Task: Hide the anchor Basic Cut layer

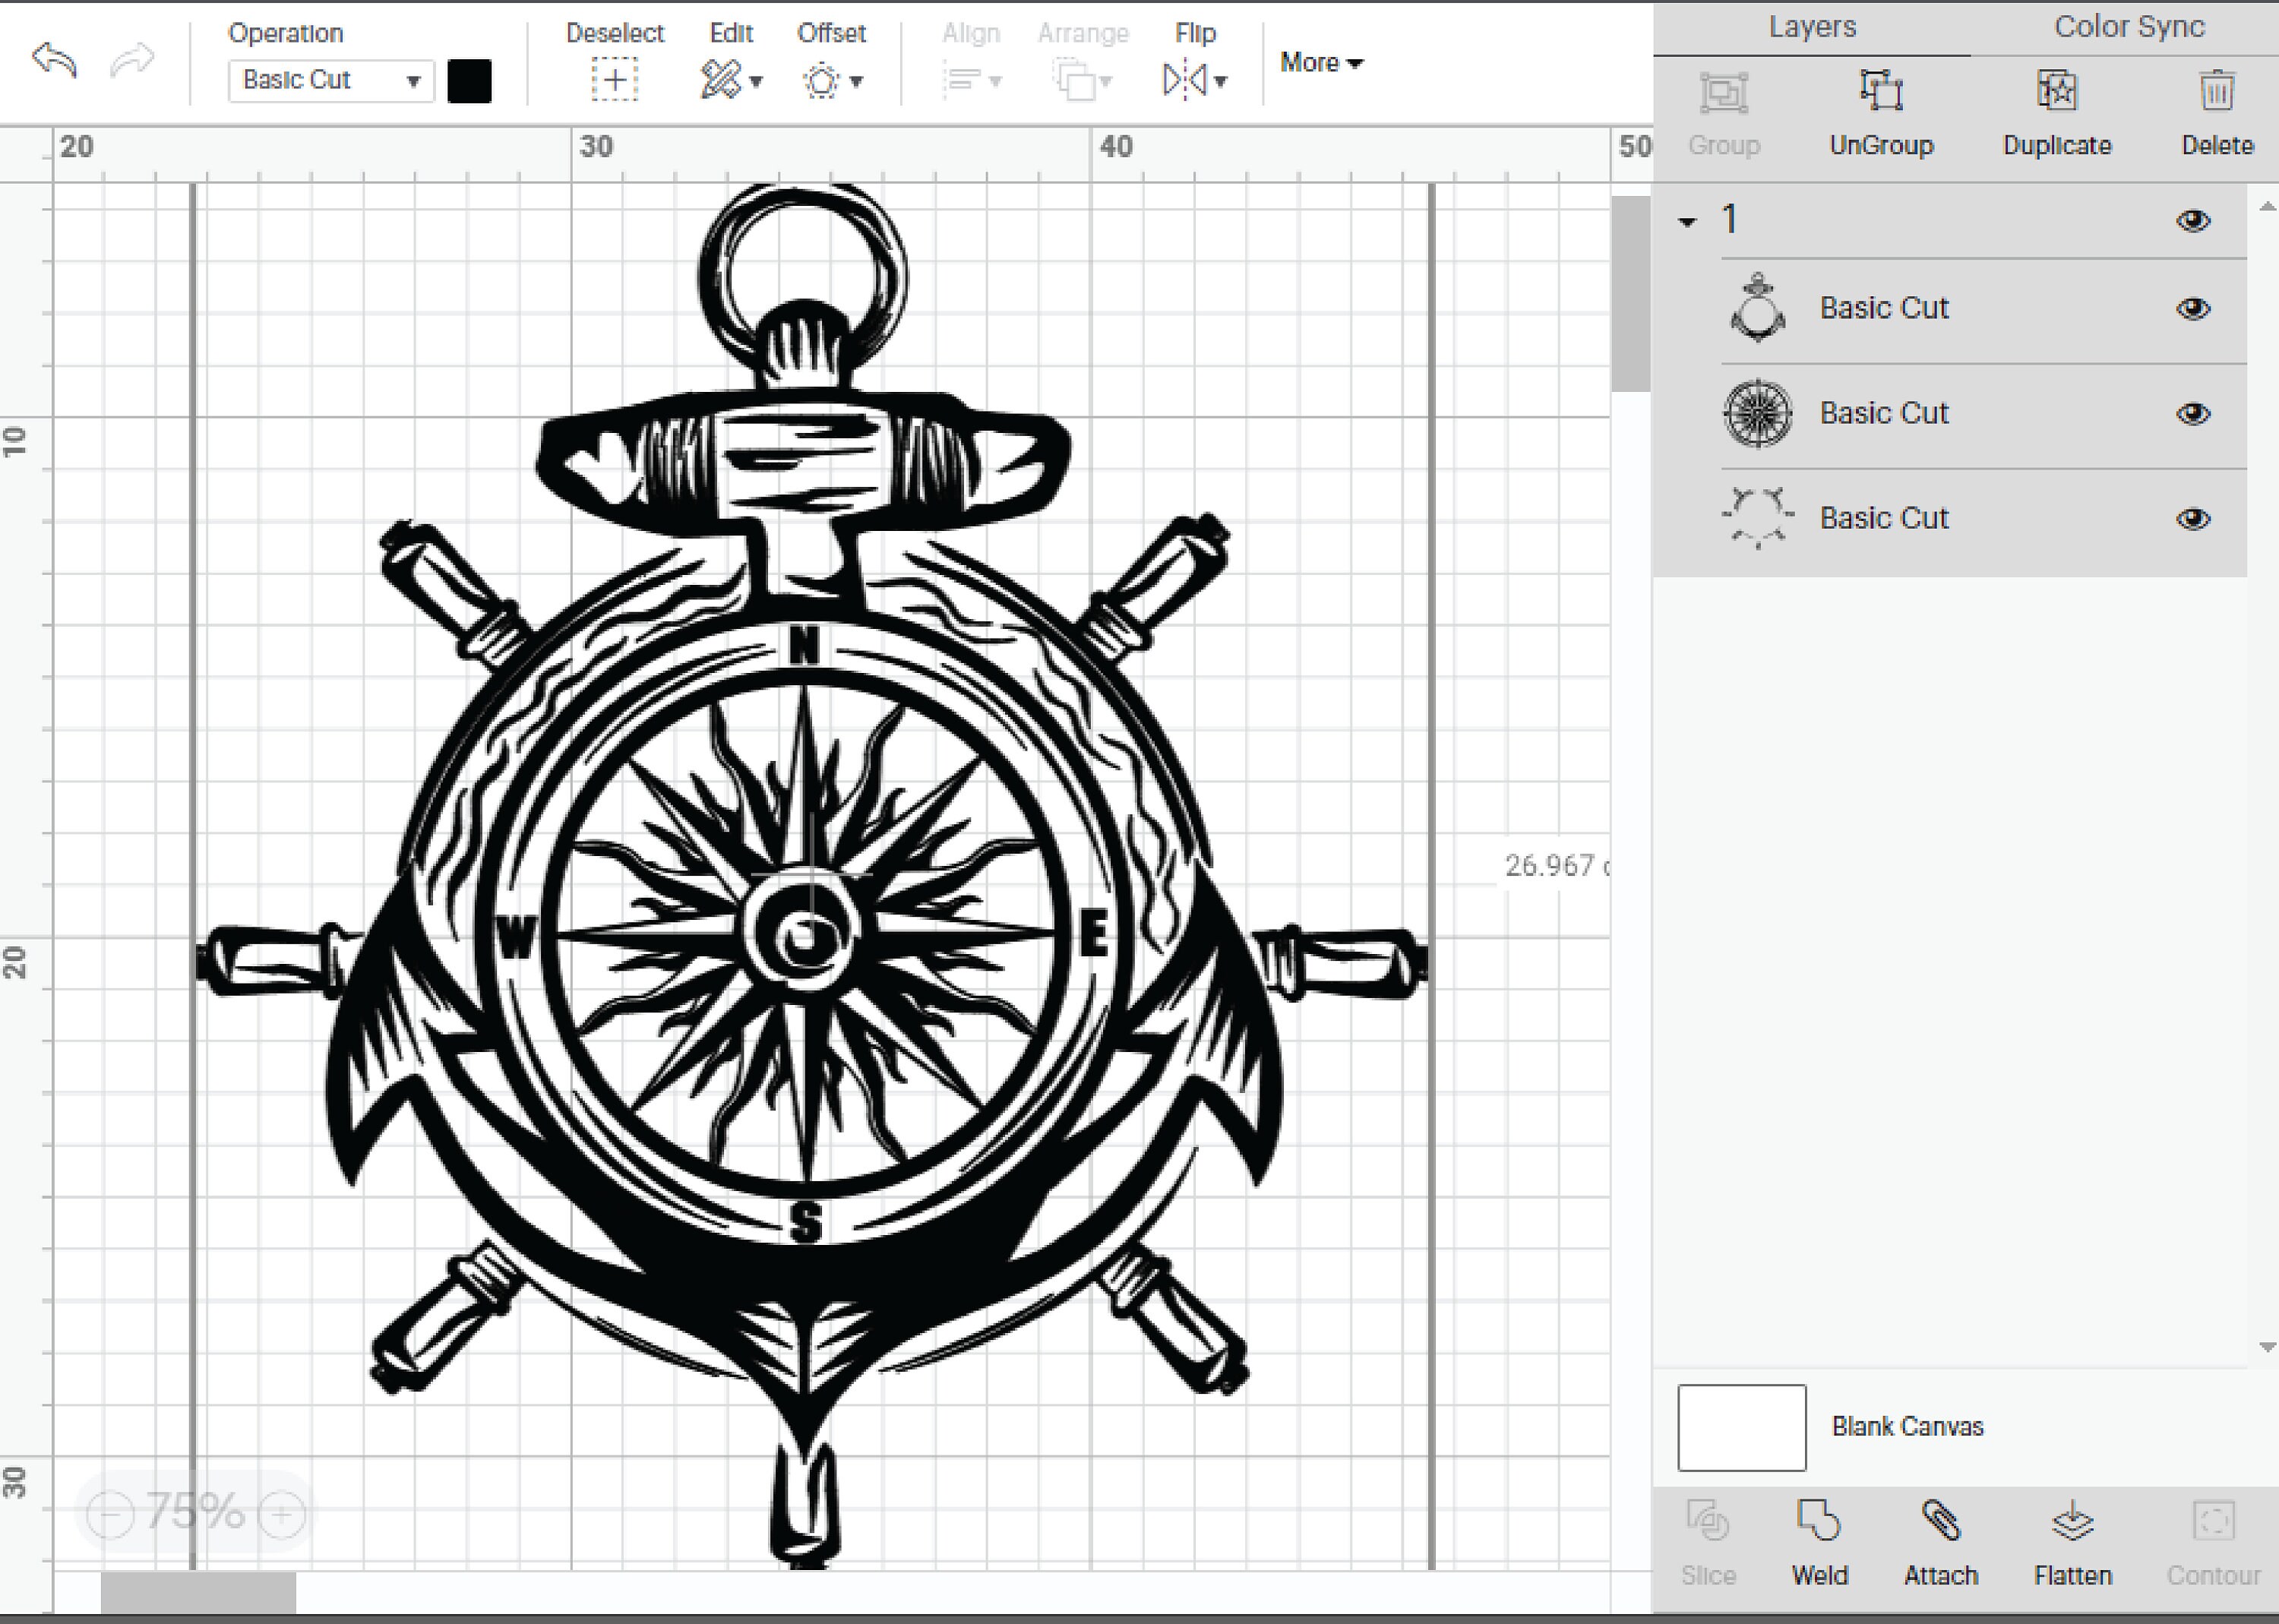Action: point(2194,308)
